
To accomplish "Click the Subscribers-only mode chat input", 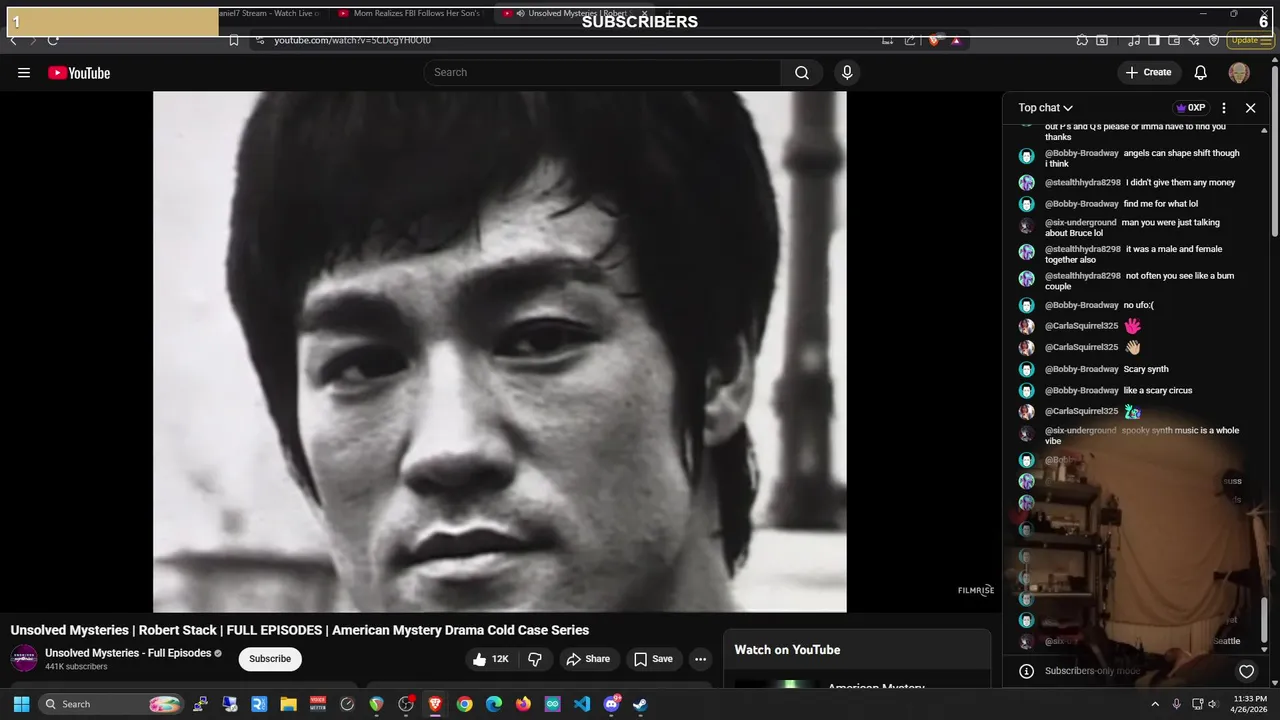I will 1093,671.
